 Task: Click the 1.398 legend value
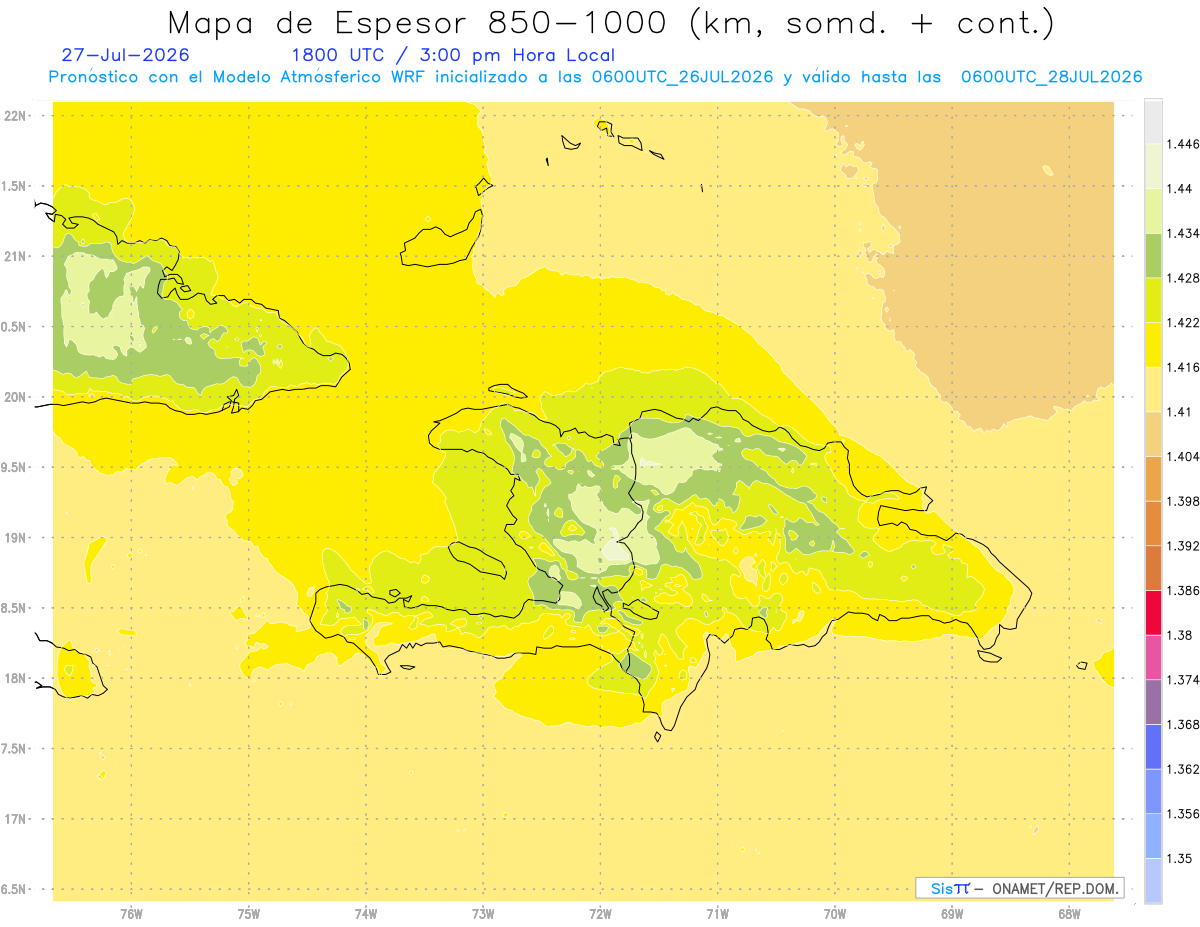coord(1185,501)
